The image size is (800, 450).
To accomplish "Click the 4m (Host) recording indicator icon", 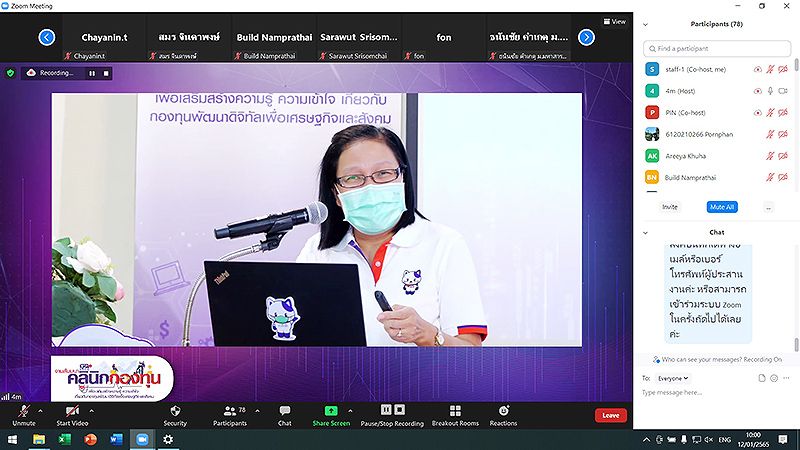I will coord(758,91).
